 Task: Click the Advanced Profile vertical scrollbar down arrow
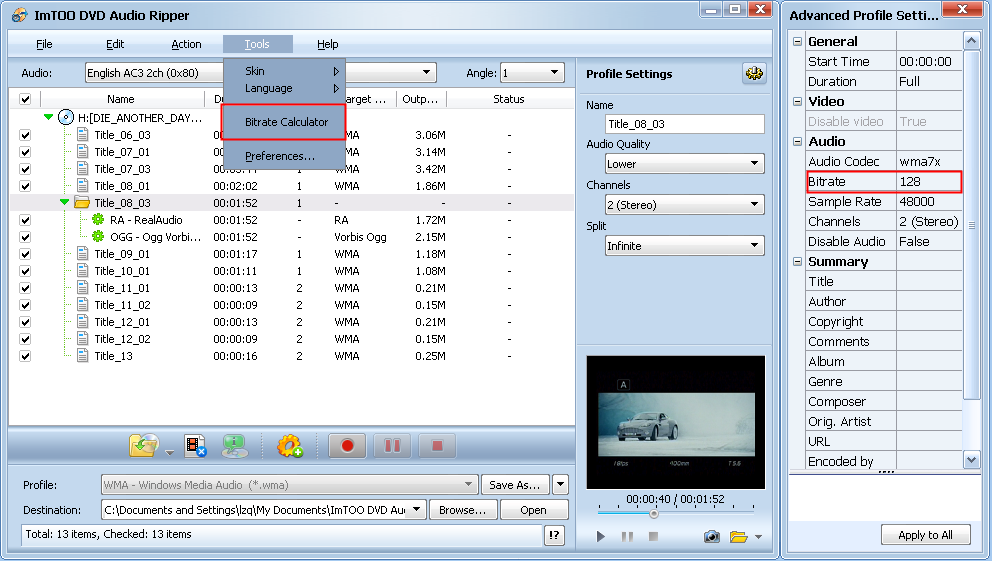[972, 459]
